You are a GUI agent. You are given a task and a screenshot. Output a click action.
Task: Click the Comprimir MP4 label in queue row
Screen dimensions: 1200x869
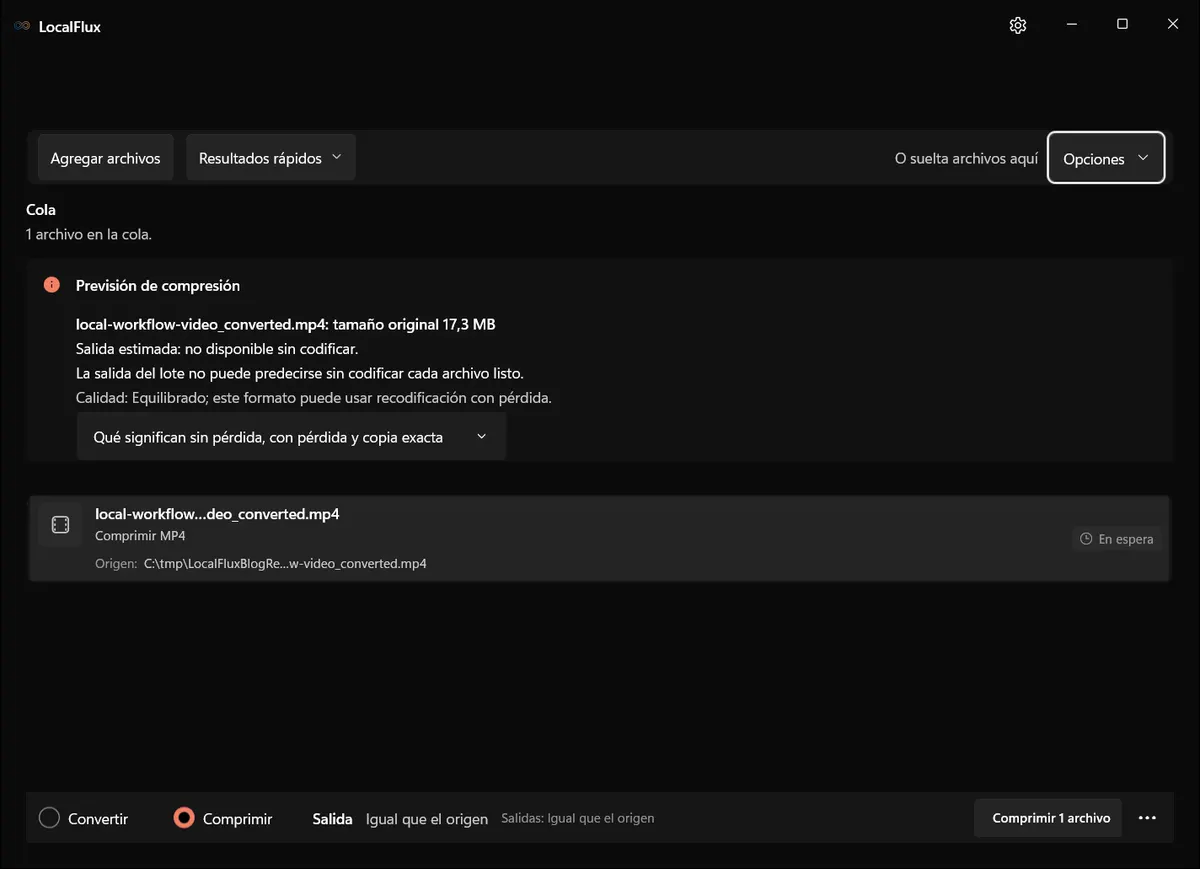(140, 536)
